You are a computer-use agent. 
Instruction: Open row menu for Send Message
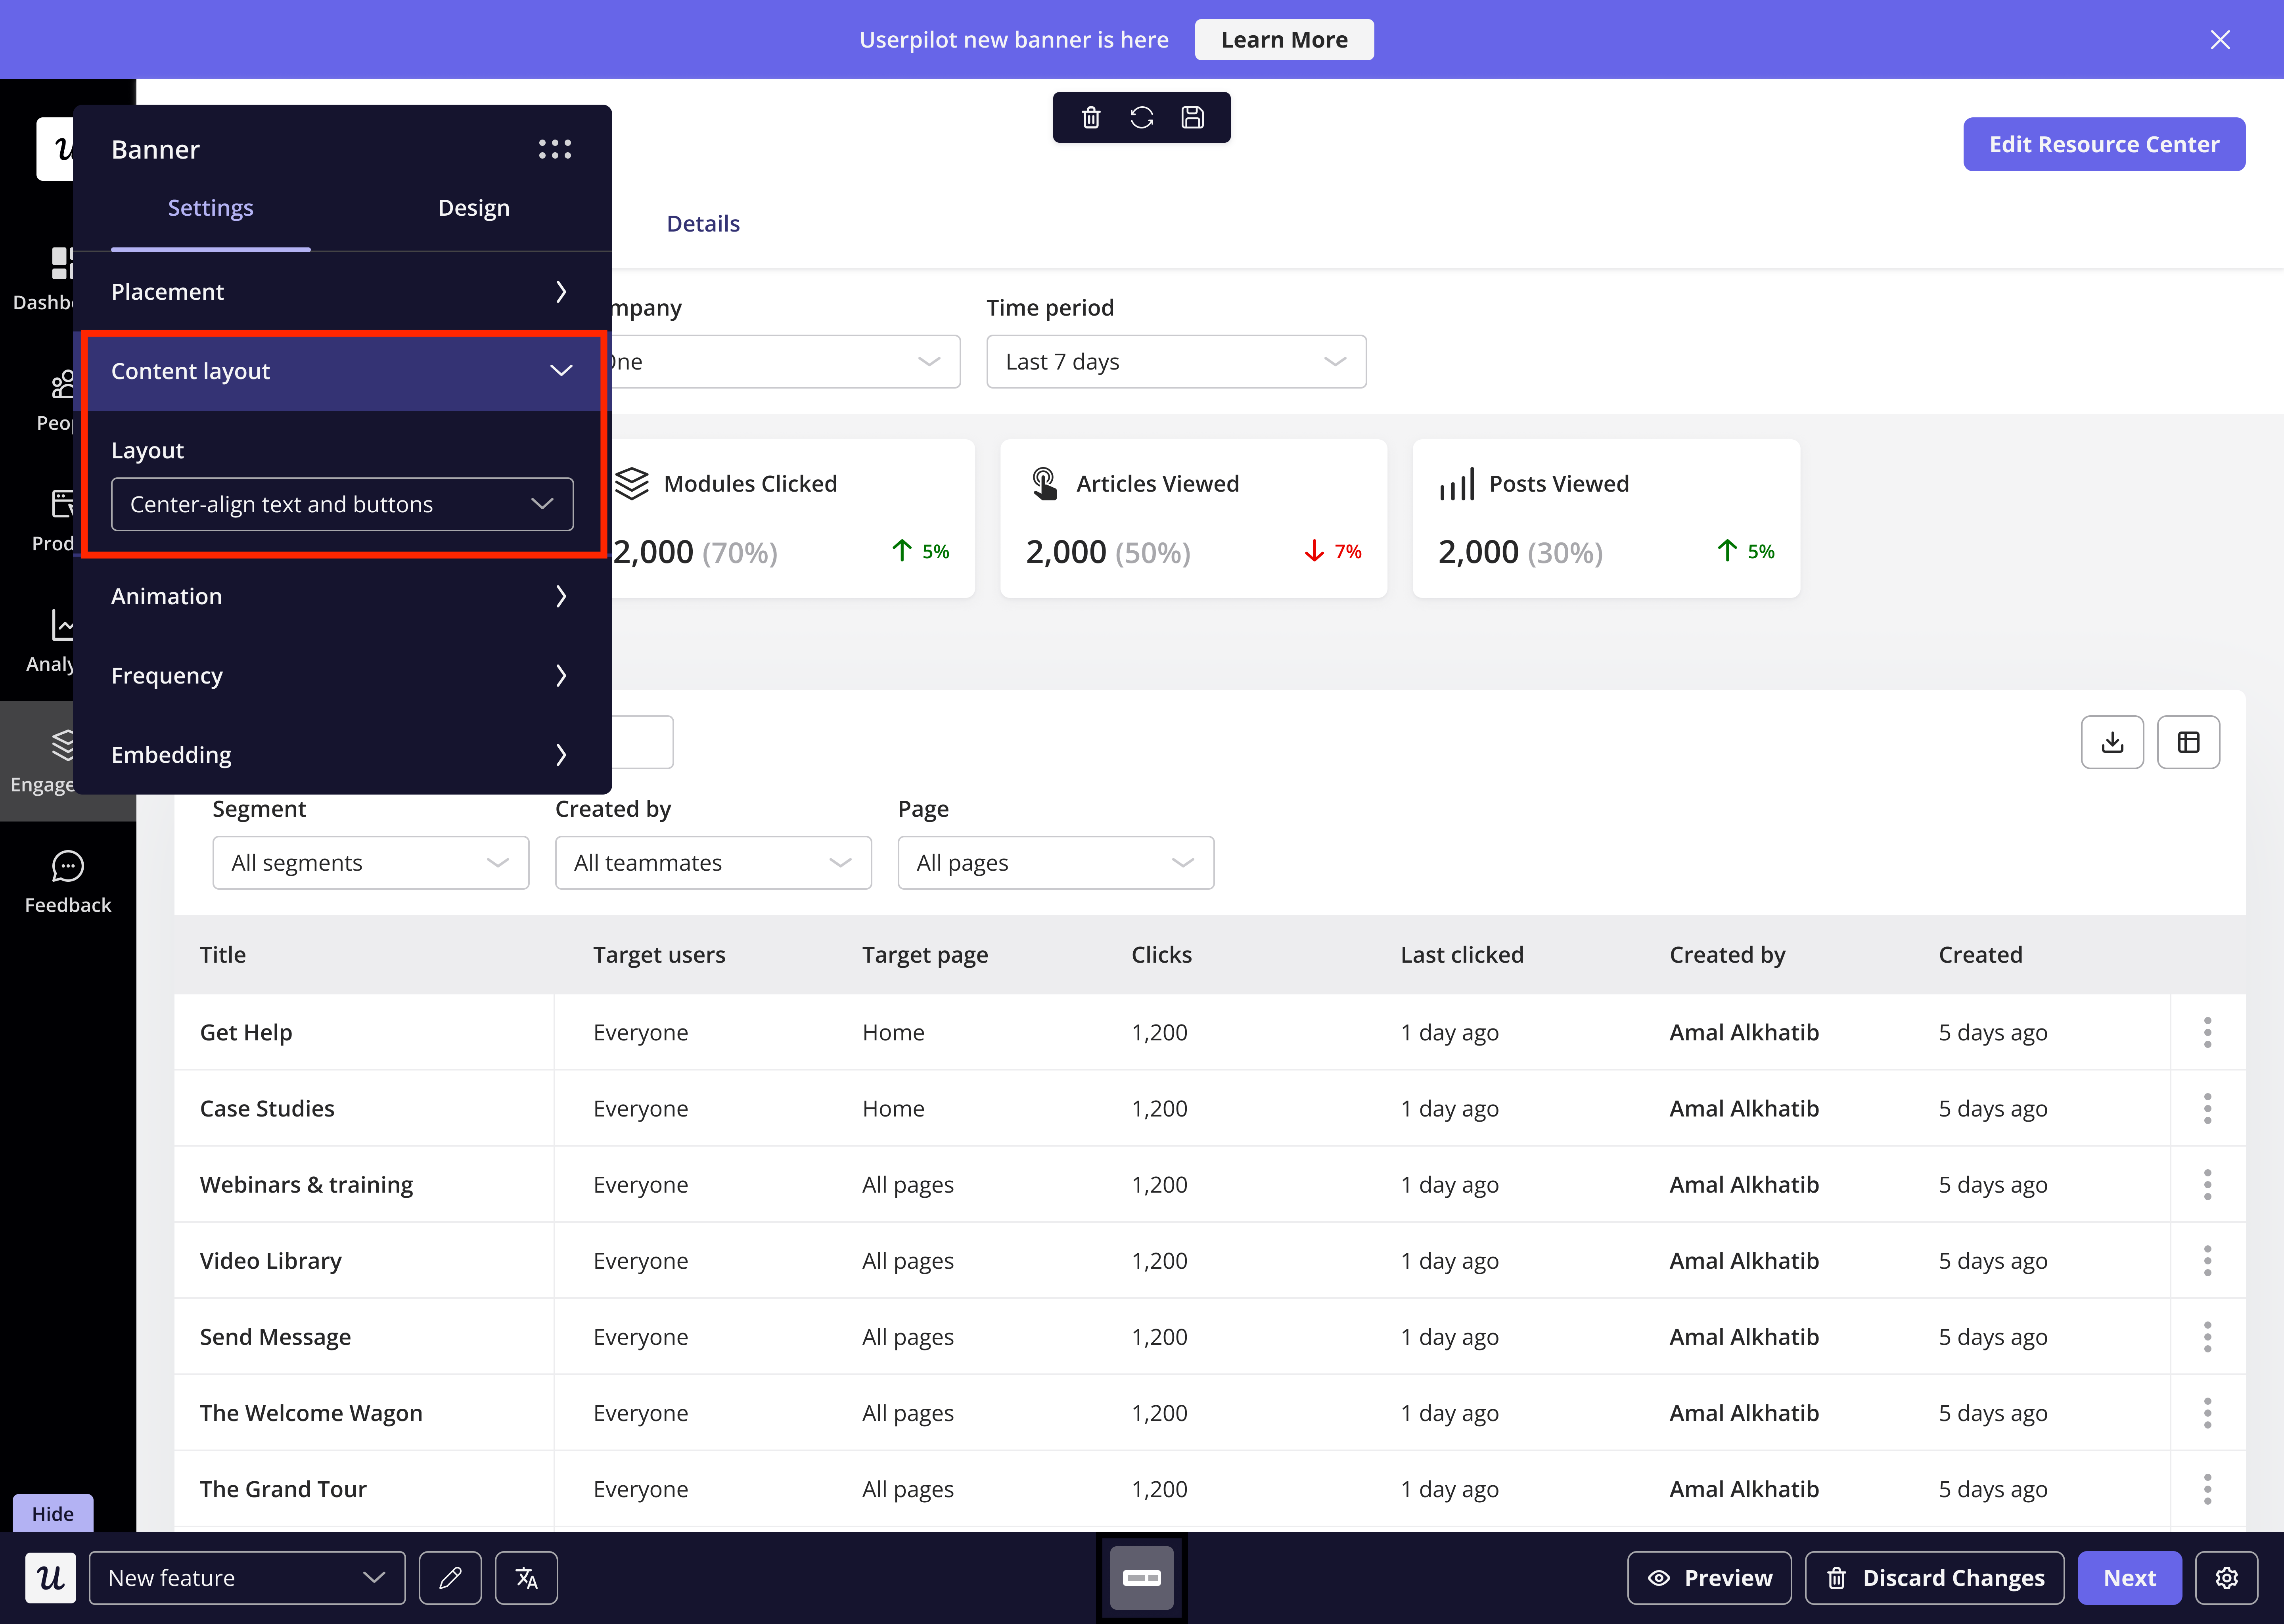click(2207, 1337)
